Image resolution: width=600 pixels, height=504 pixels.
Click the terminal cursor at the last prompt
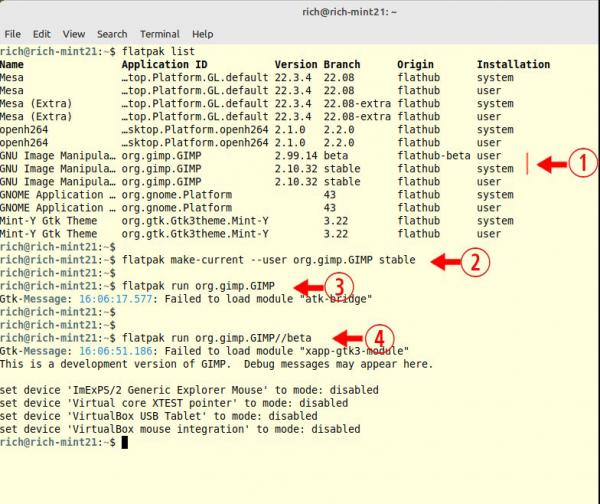(x=125, y=442)
